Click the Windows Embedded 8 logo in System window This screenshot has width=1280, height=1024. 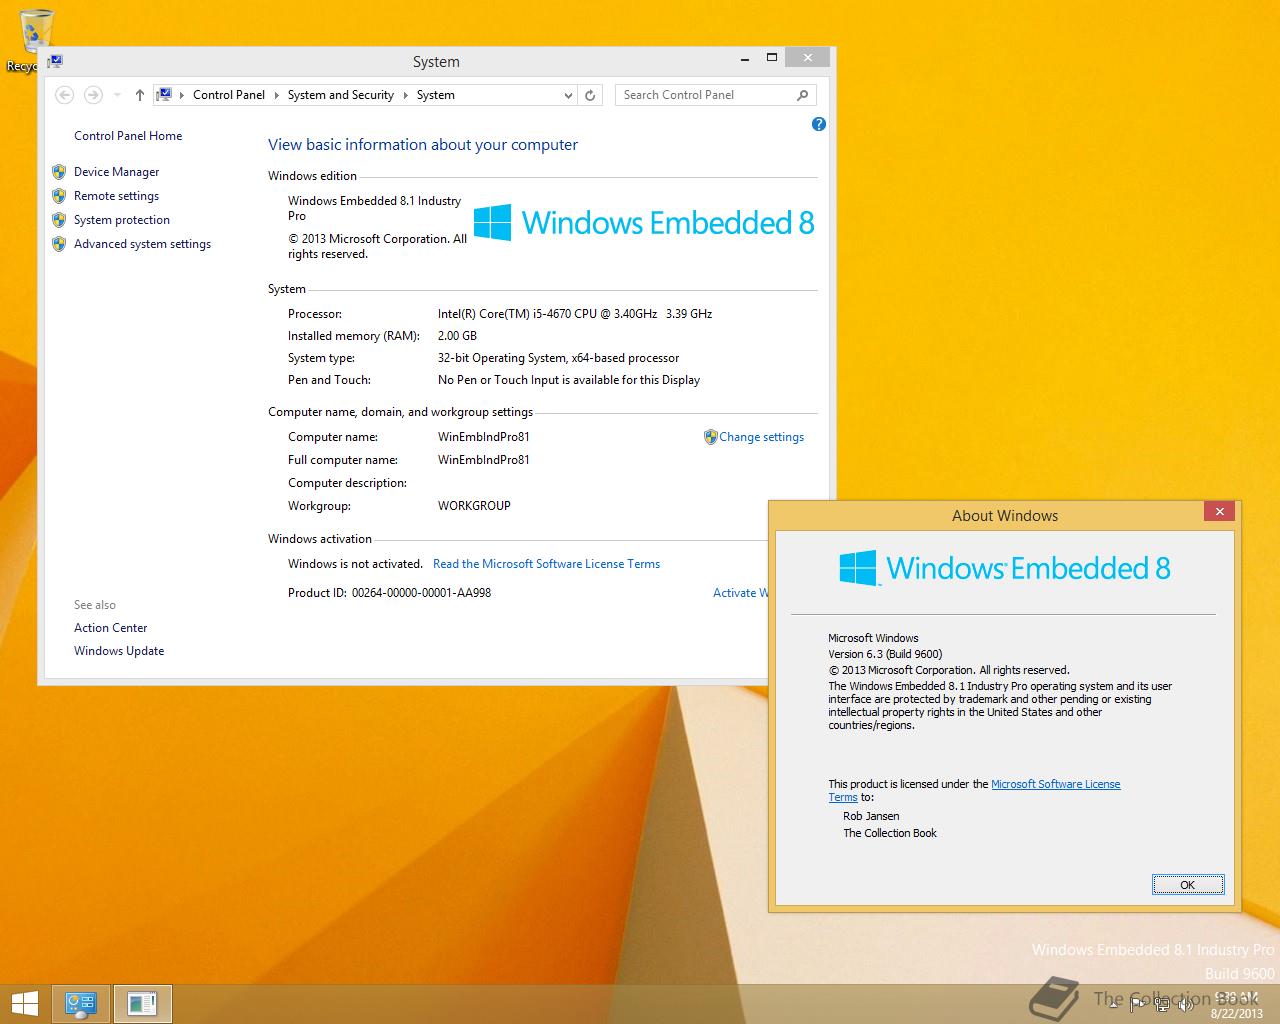pyautogui.click(x=643, y=222)
